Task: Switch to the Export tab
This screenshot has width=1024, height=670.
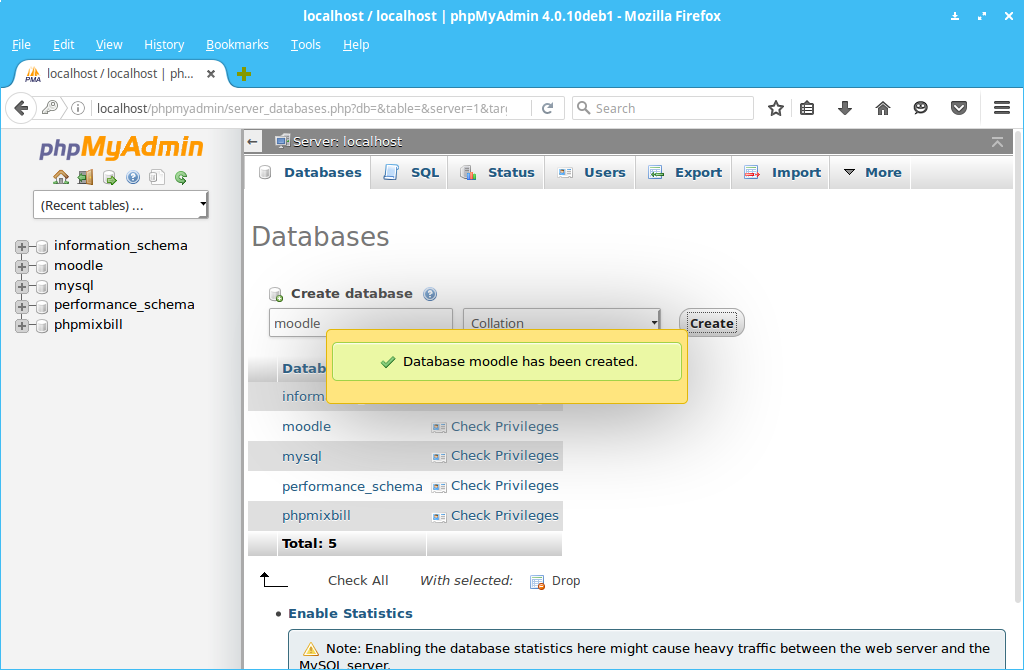Action: (x=684, y=172)
